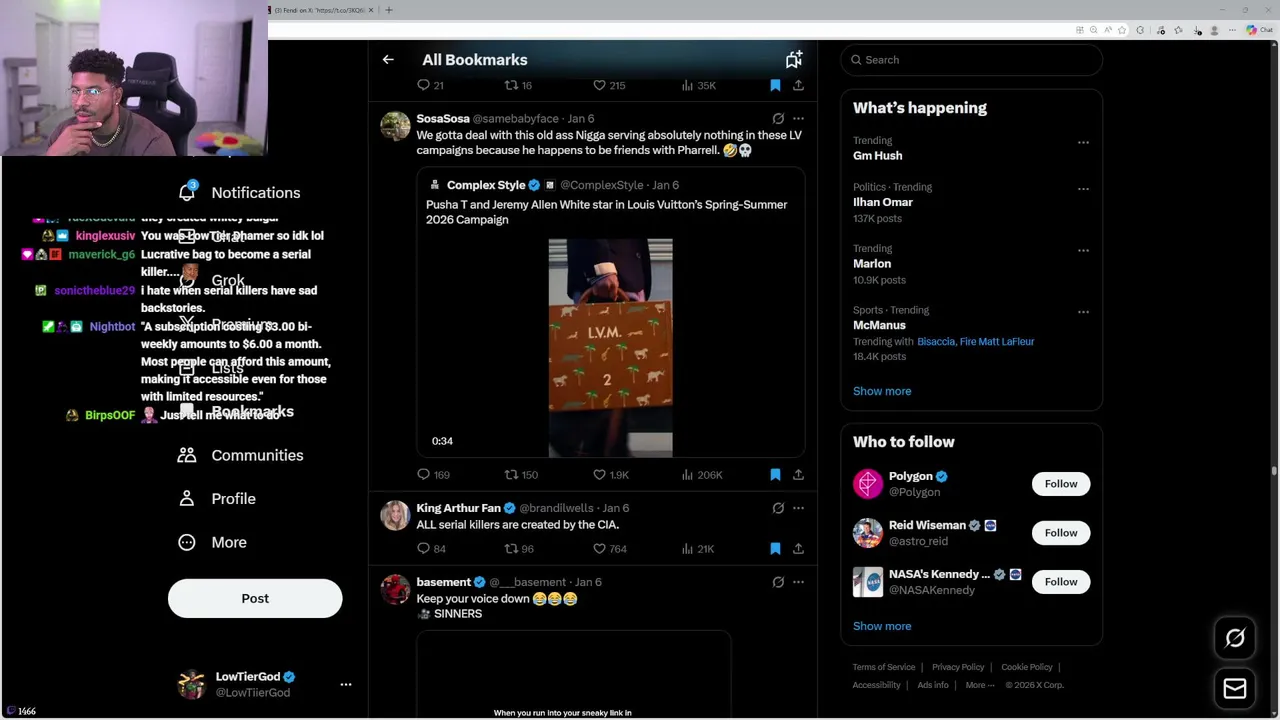The width and height of the screenshot is (1280, 720).
Task: Open Terms of Service footer link
Action: (883, 667)
